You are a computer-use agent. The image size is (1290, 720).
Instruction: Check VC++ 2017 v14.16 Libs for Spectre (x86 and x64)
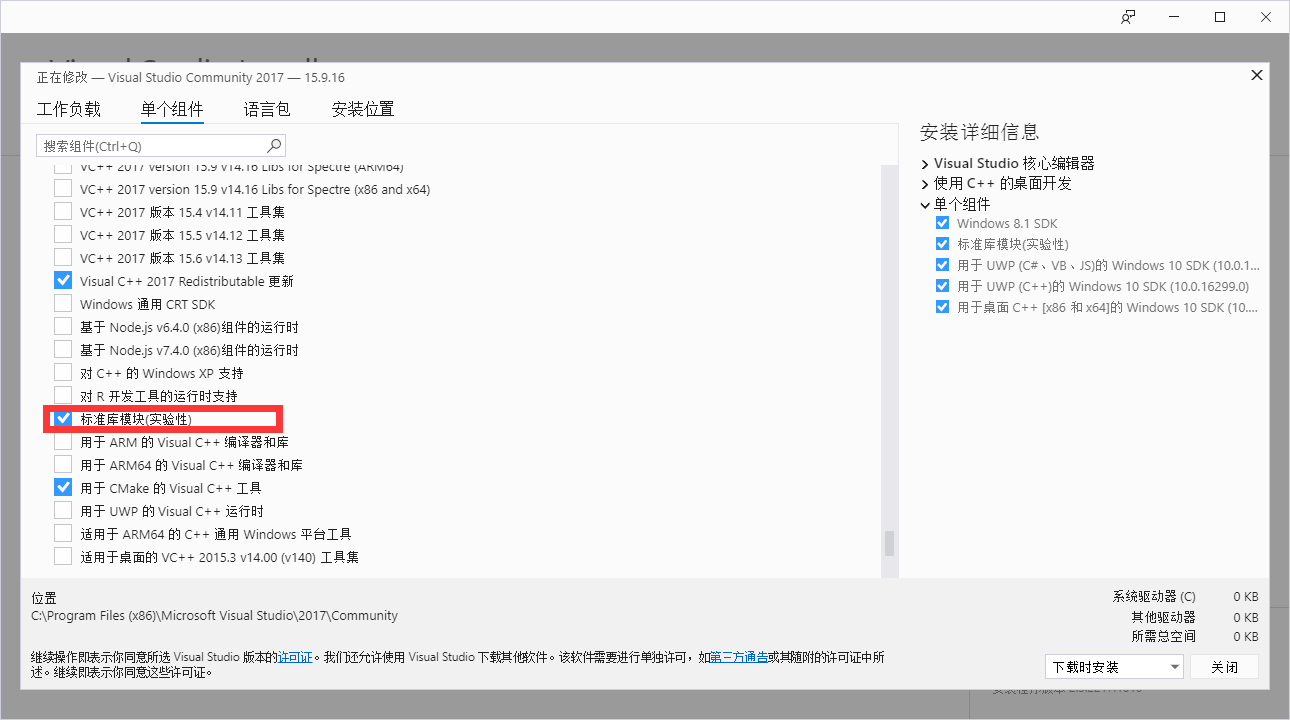tap(63, 189)
